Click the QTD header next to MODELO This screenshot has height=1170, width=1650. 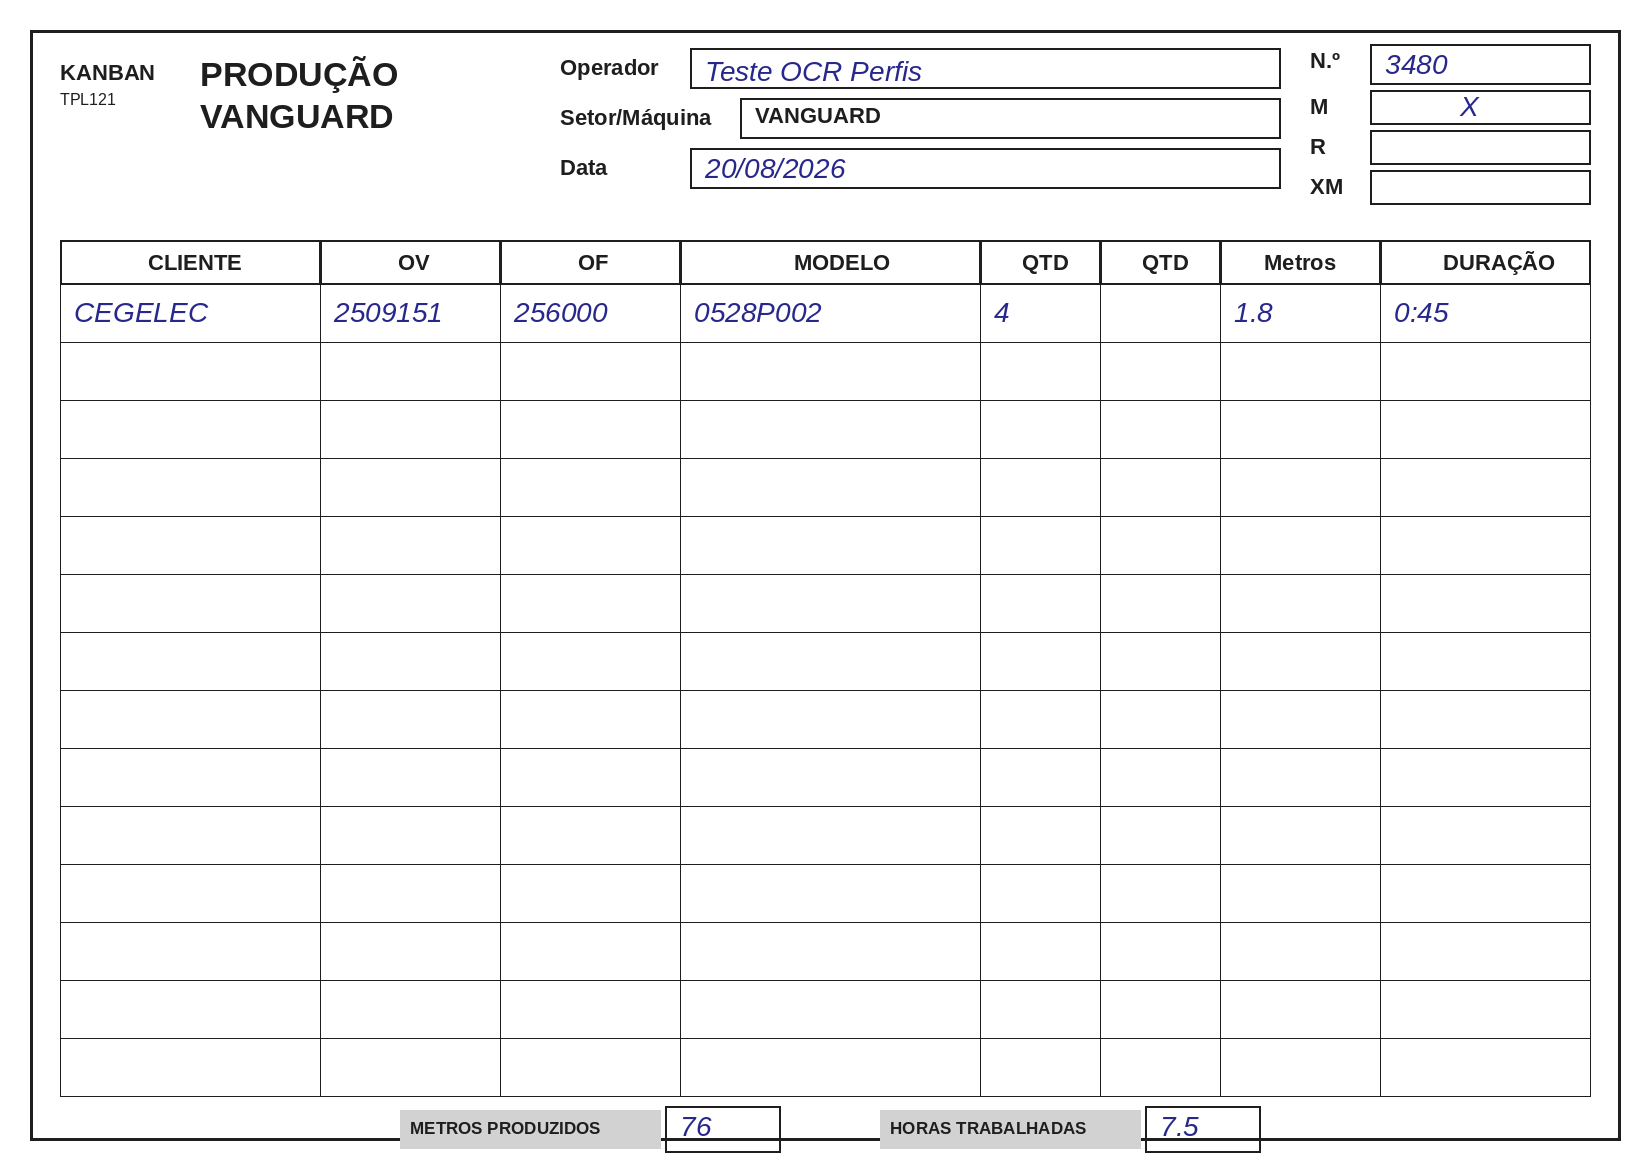pos(1041,263)
